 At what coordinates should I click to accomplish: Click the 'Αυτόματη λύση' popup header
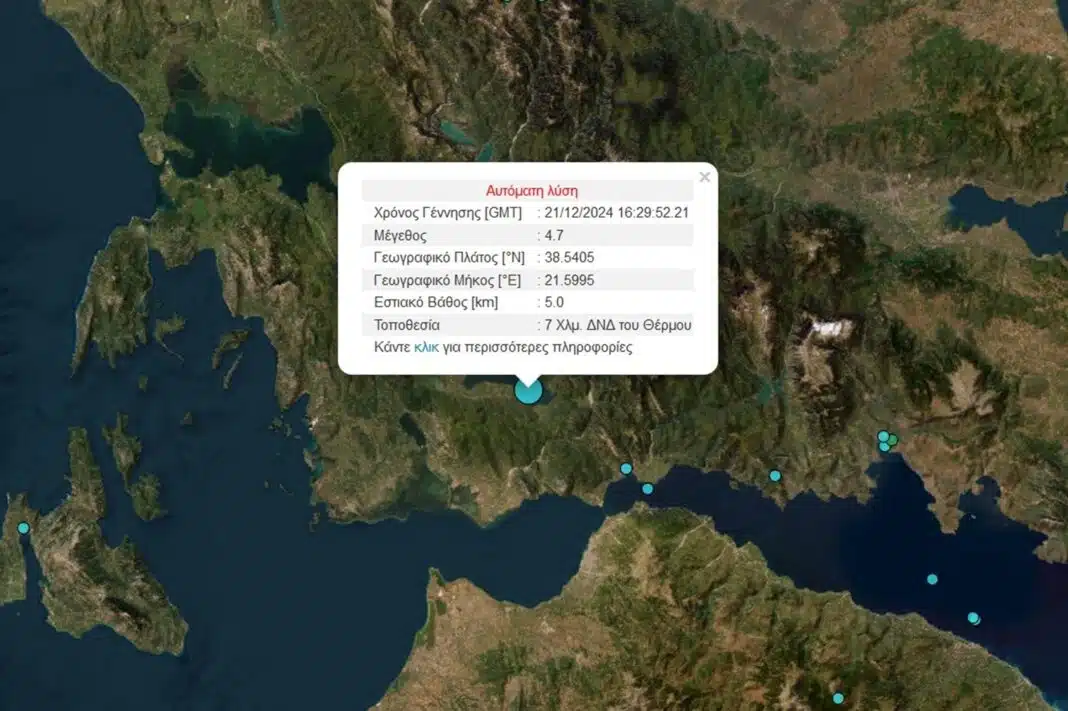click(x=531, y=190)
